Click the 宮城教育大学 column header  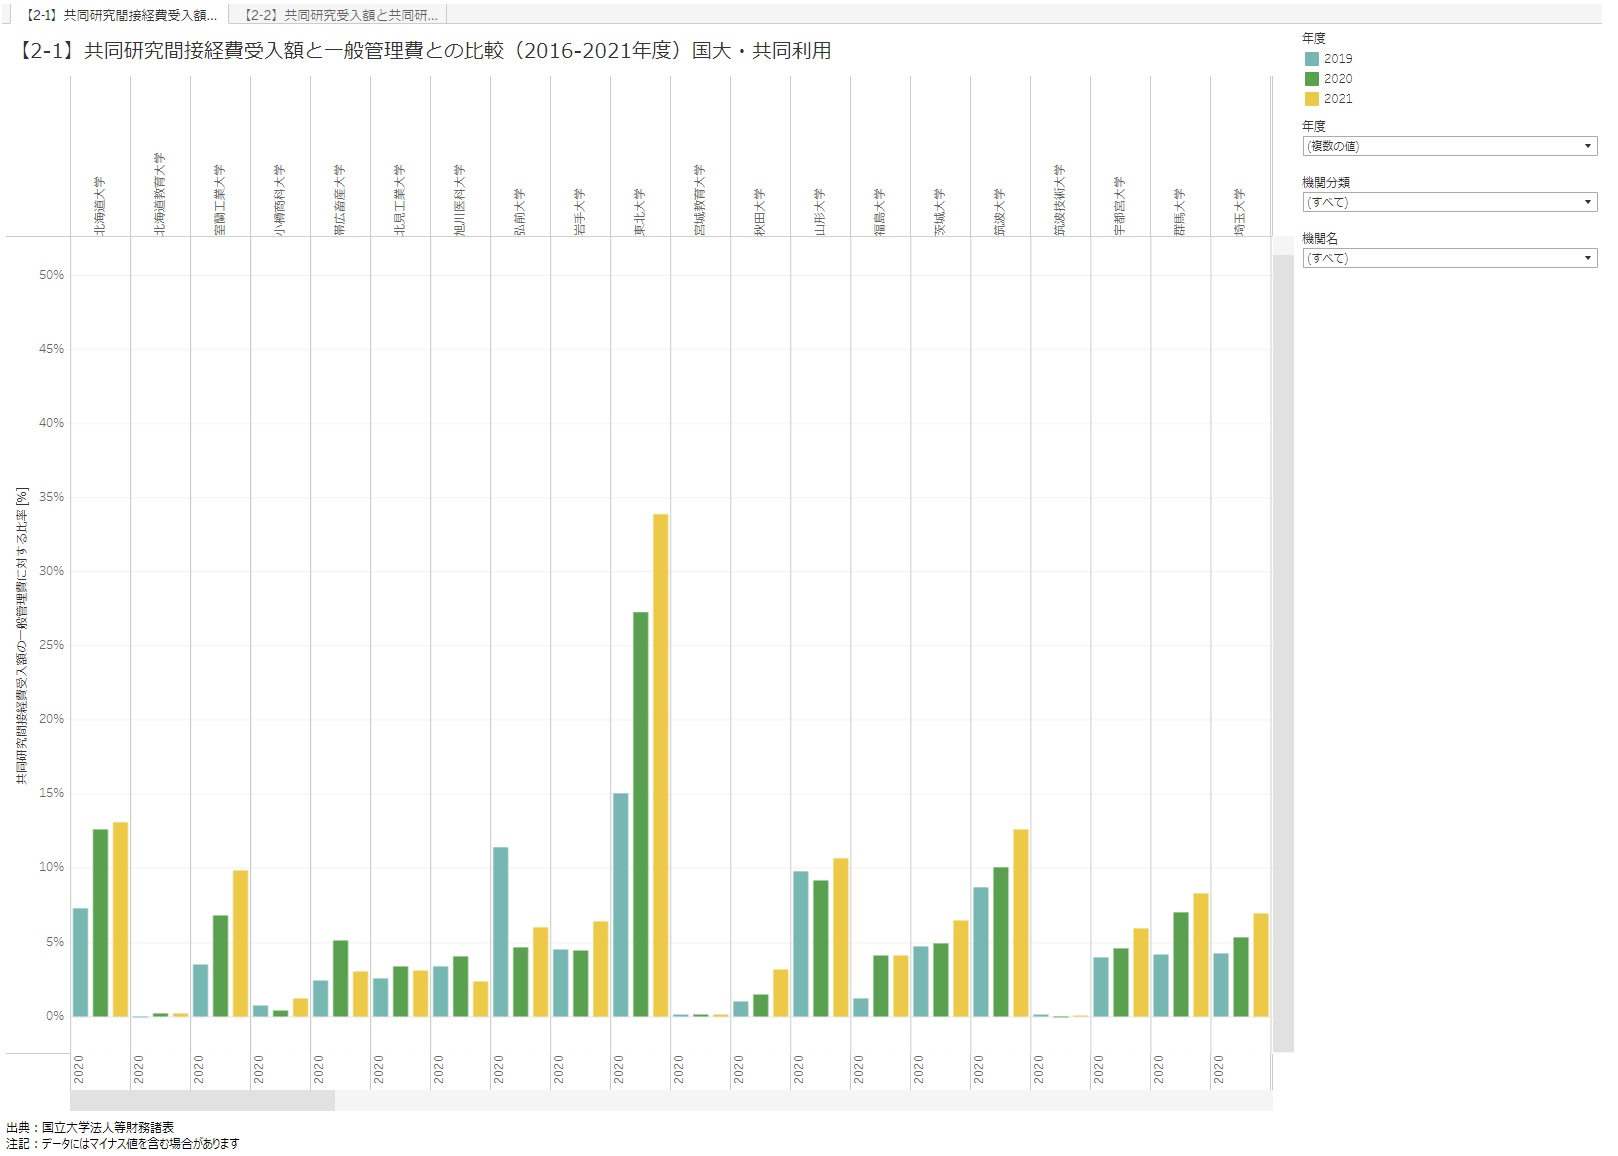click(x=700, y=200)
